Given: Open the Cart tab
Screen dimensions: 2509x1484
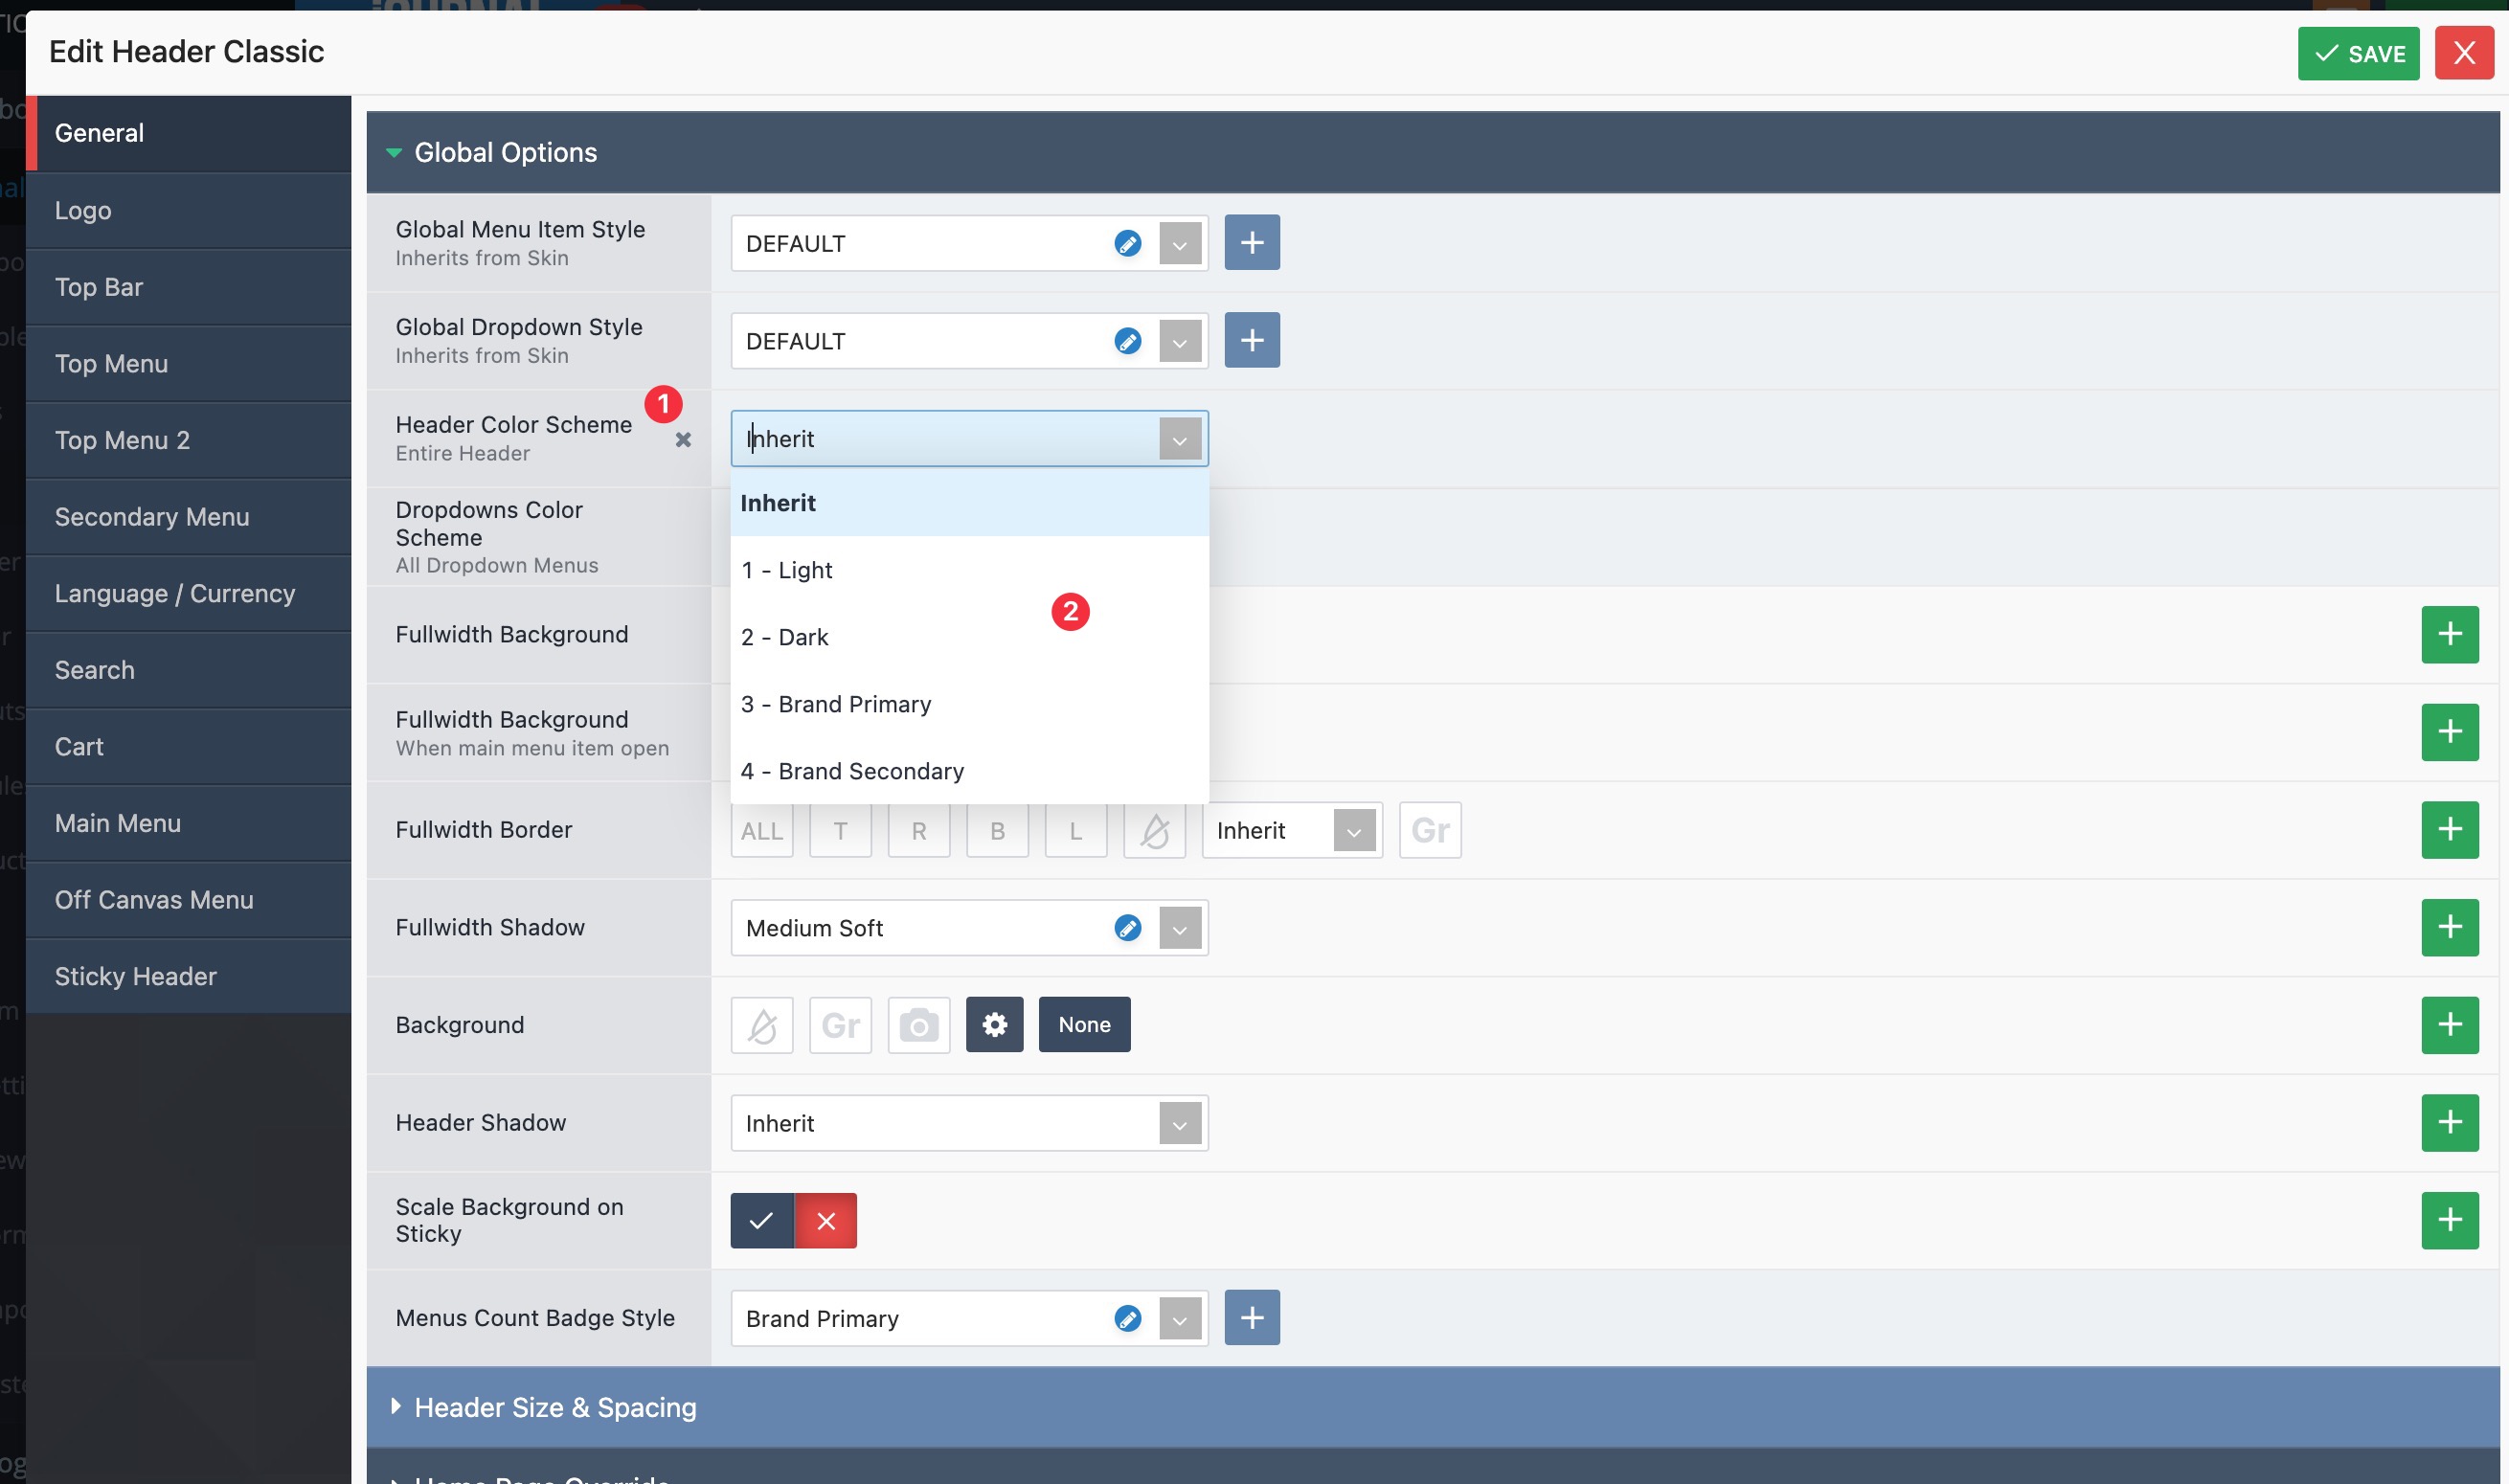Looking at the screenshot, I should tap(188, 747).
